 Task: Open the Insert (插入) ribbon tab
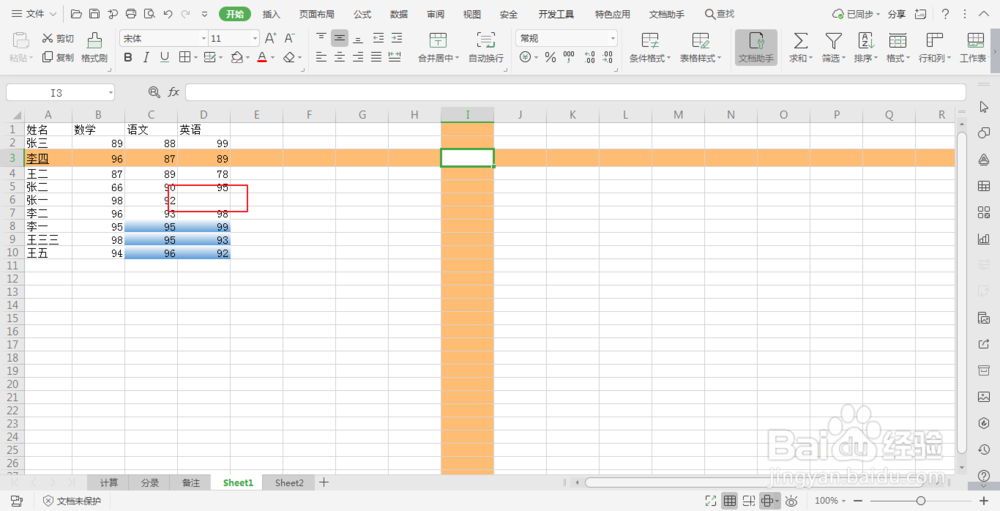click(x=272, y=14)
